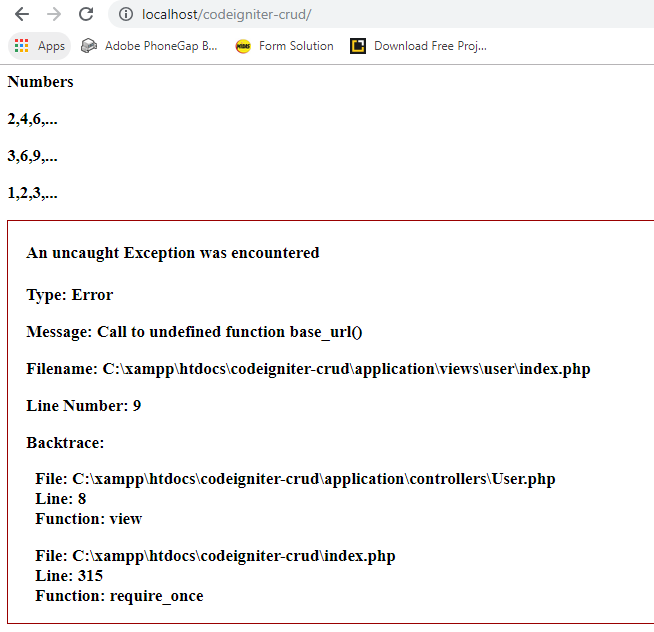This screenshot has width=654, height=632.
Task: Click the 'Function: view' backtrace entry
Action: pos(88,519)
